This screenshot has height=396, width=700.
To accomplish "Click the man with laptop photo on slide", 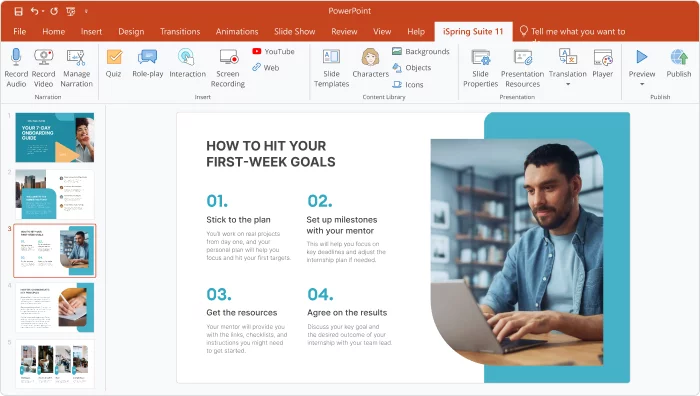I will [517, 252].
